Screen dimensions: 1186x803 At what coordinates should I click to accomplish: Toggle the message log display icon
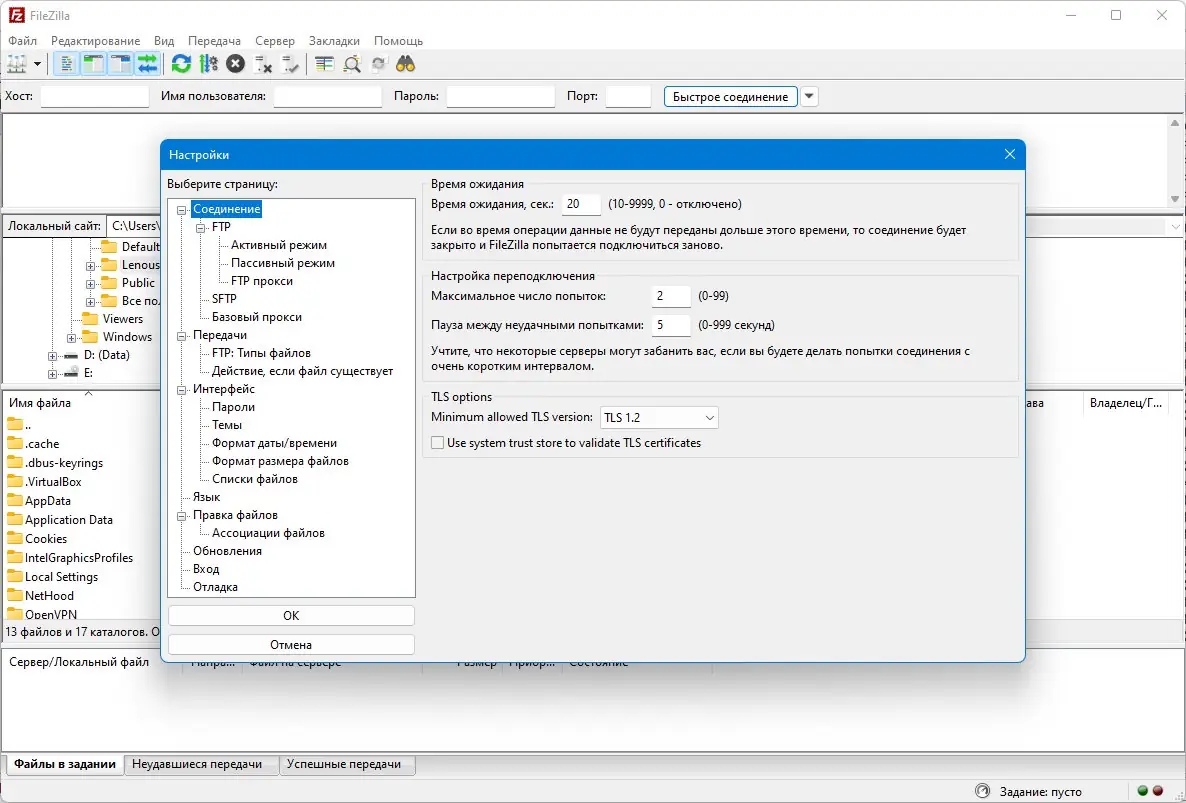67,64
